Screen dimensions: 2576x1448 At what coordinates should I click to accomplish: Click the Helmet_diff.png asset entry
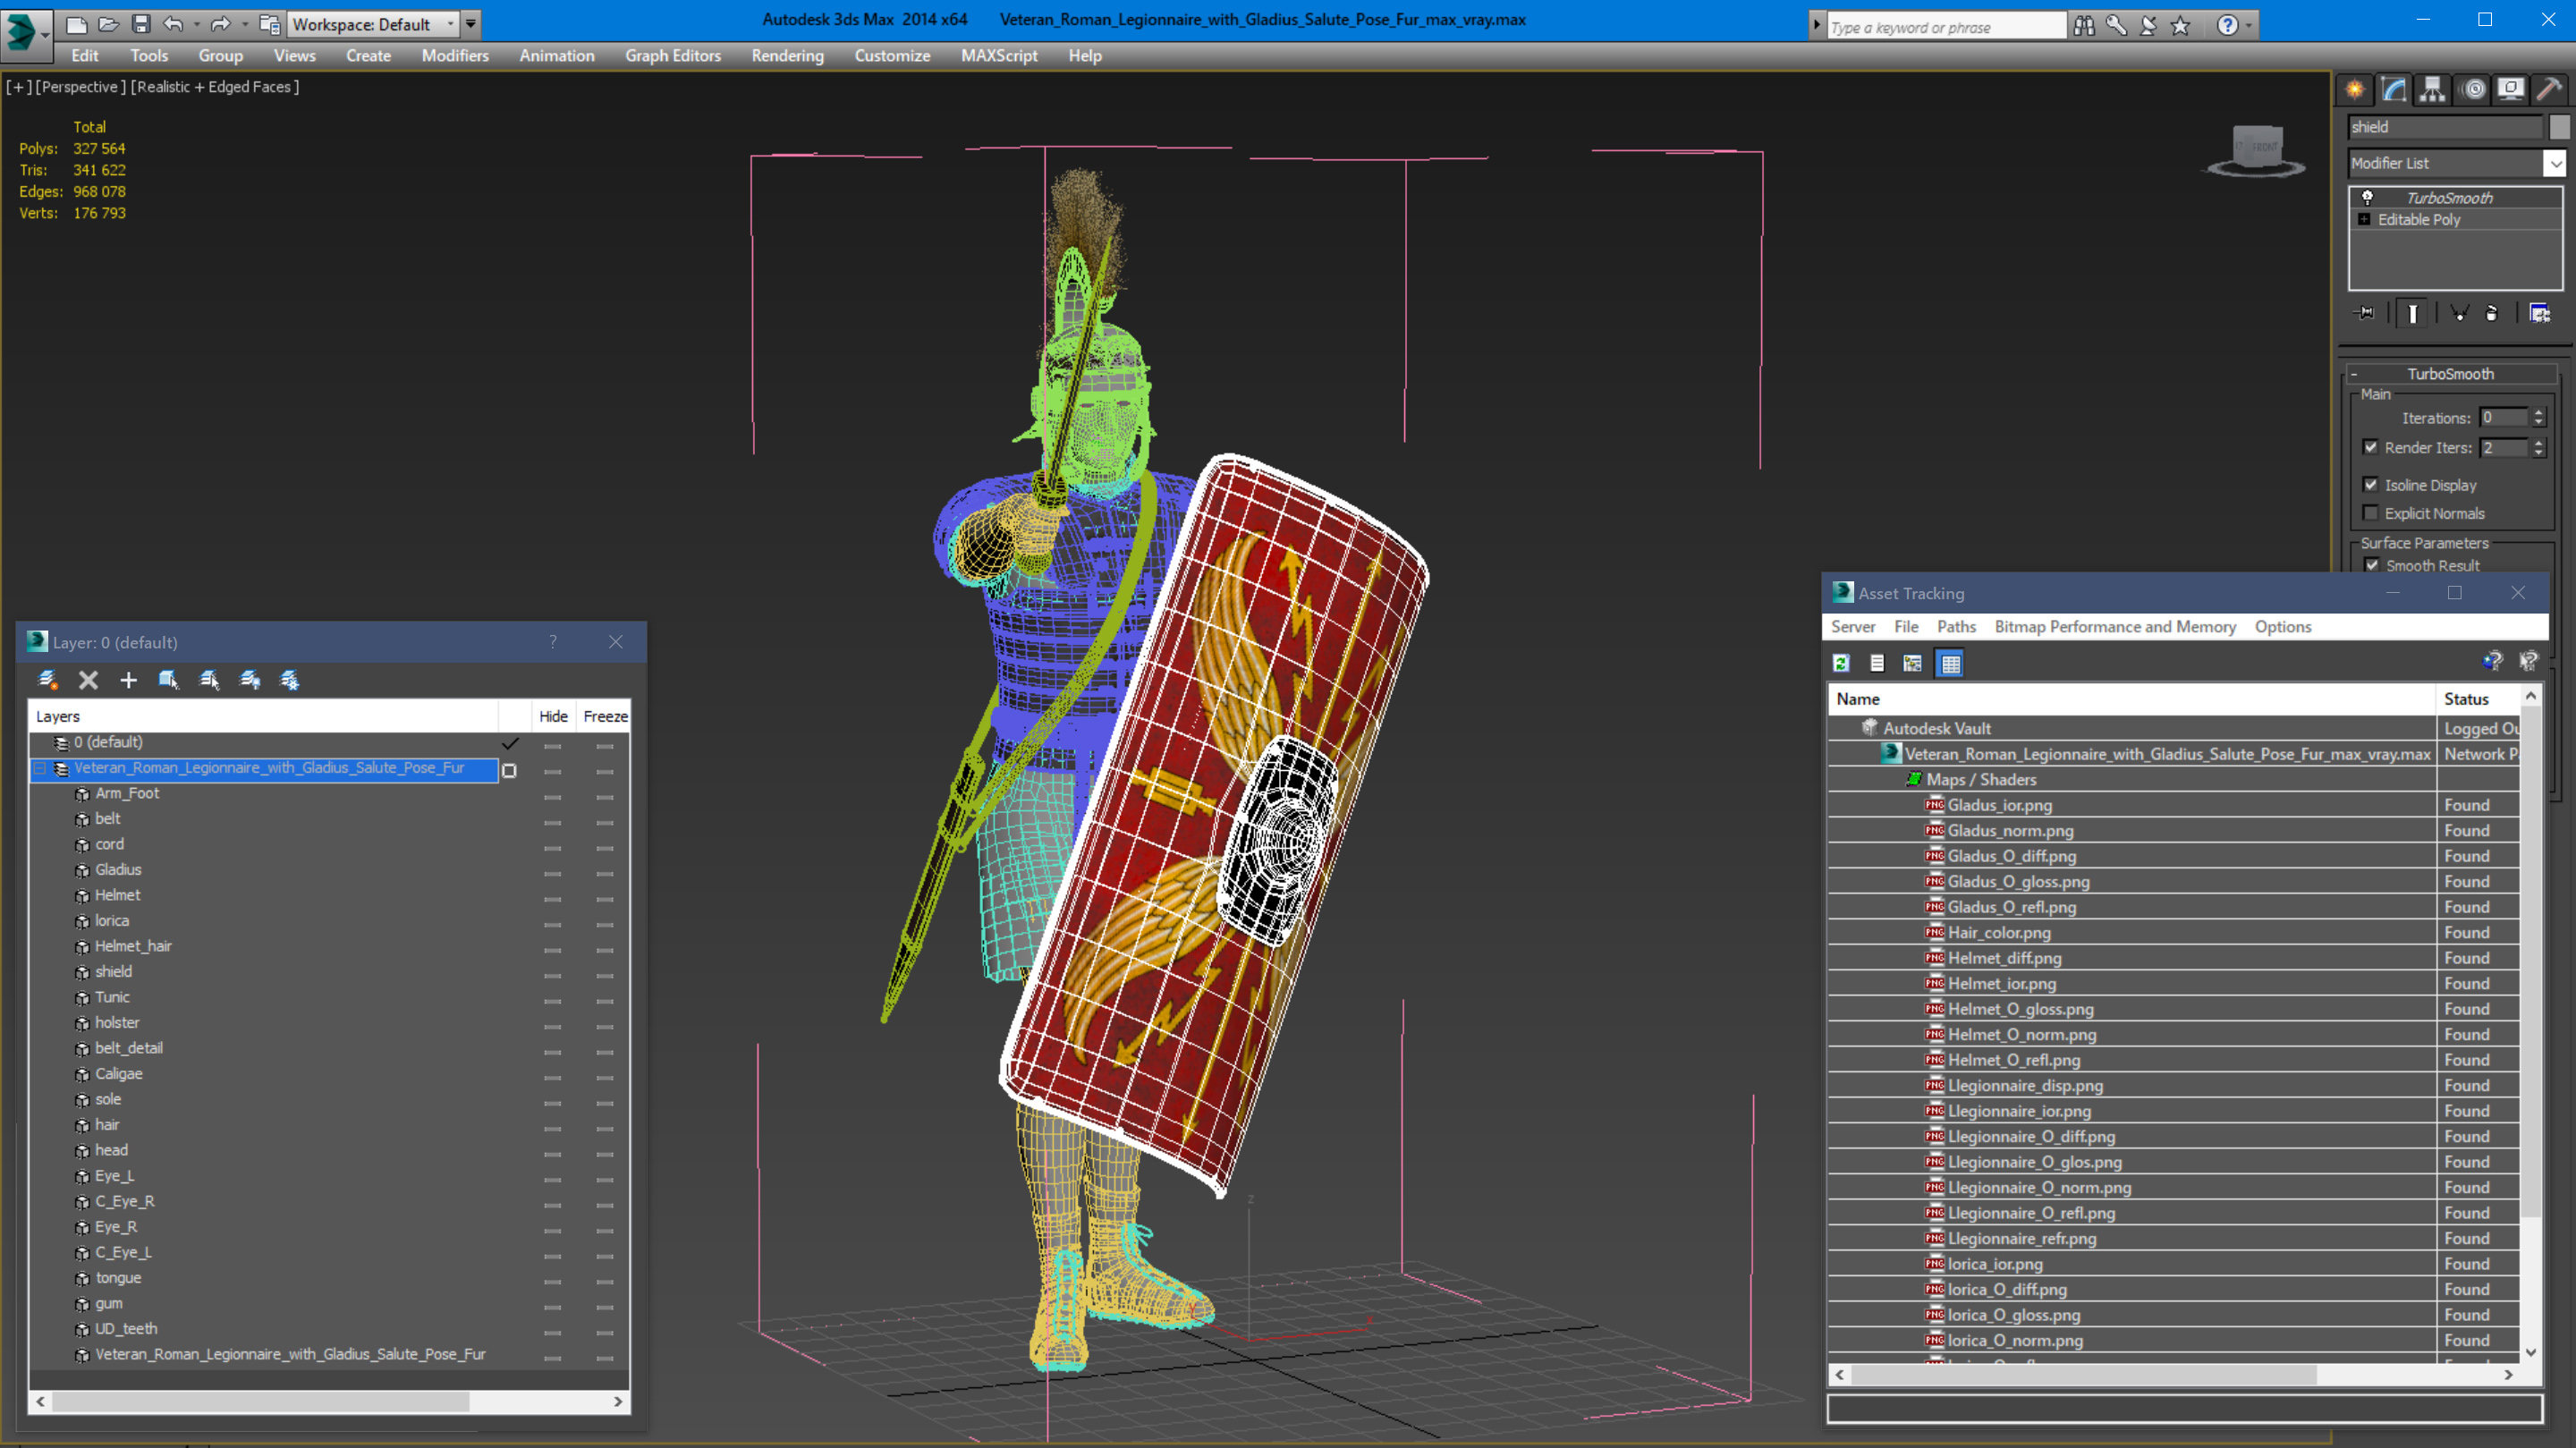click(x=2004, y=958)
